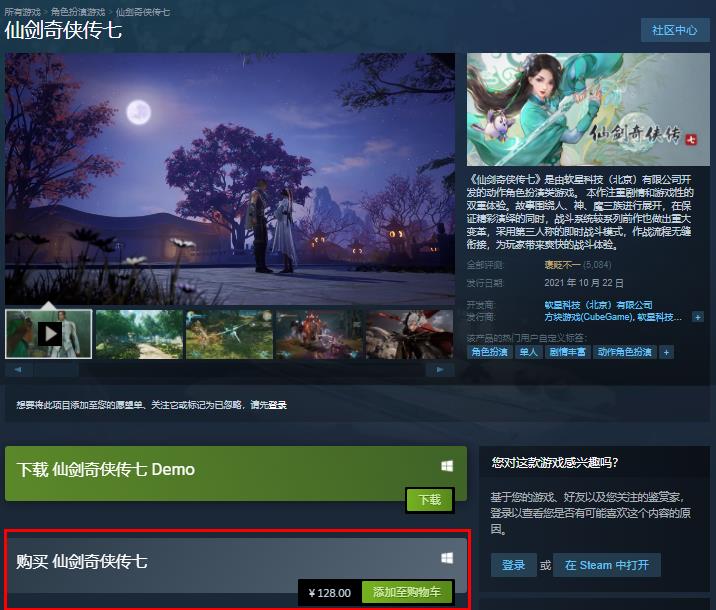Click the 下载 仙剑奇侠传七 Demo heading
Image resolution: width=716 pixels, height=610 pixels.
(x=105, y=469)
